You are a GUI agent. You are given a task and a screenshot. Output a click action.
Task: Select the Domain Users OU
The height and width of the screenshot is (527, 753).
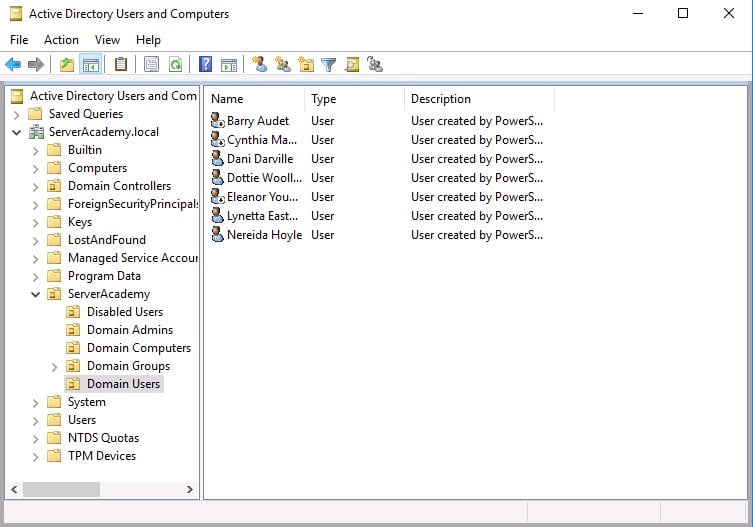[x=123, y=384]
